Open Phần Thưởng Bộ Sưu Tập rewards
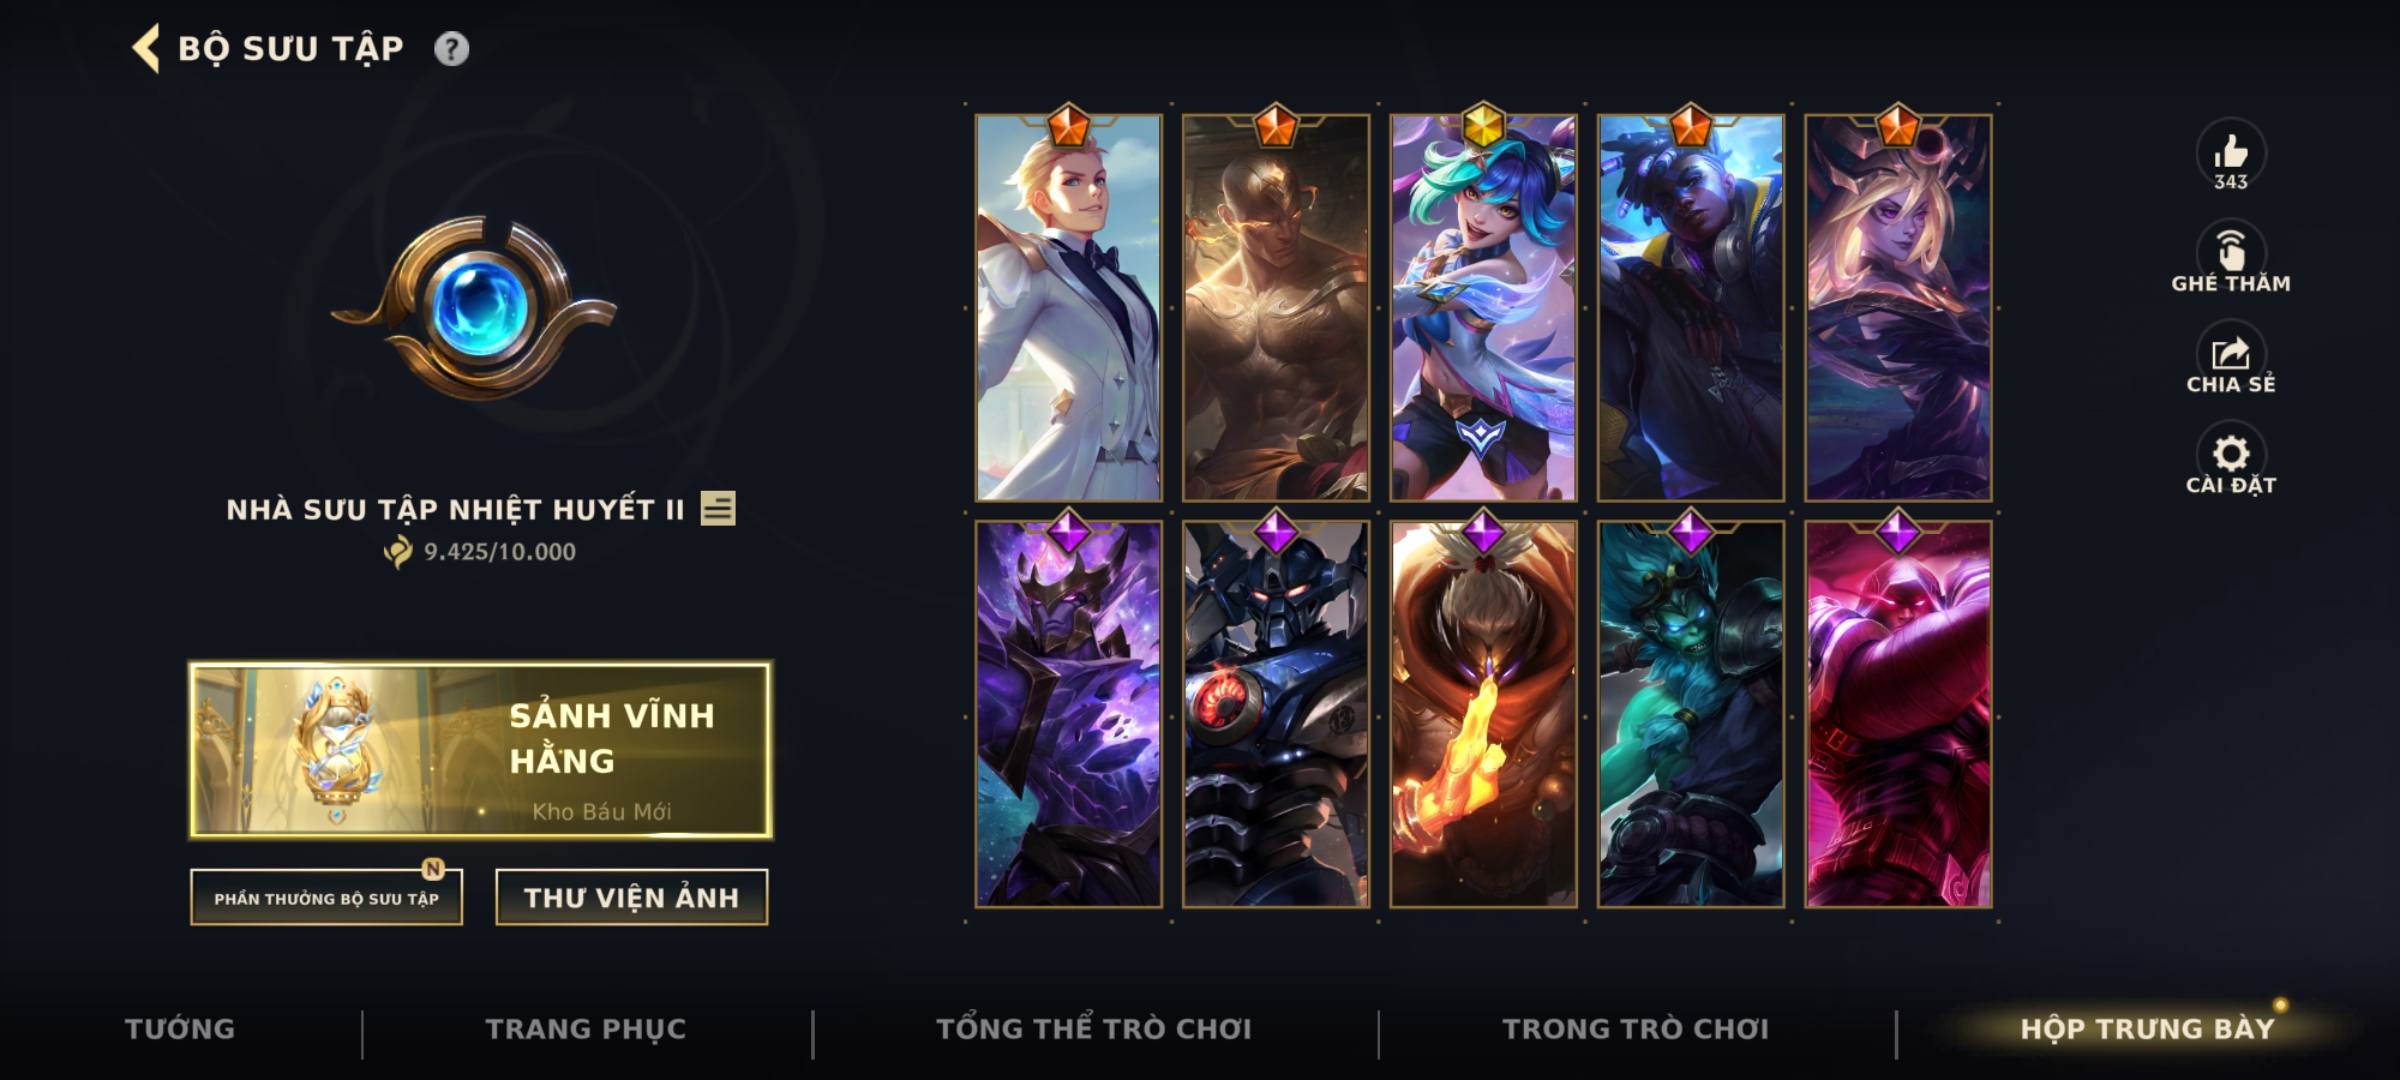This screenshot has width=2400, height=1080. click(327, 897)
